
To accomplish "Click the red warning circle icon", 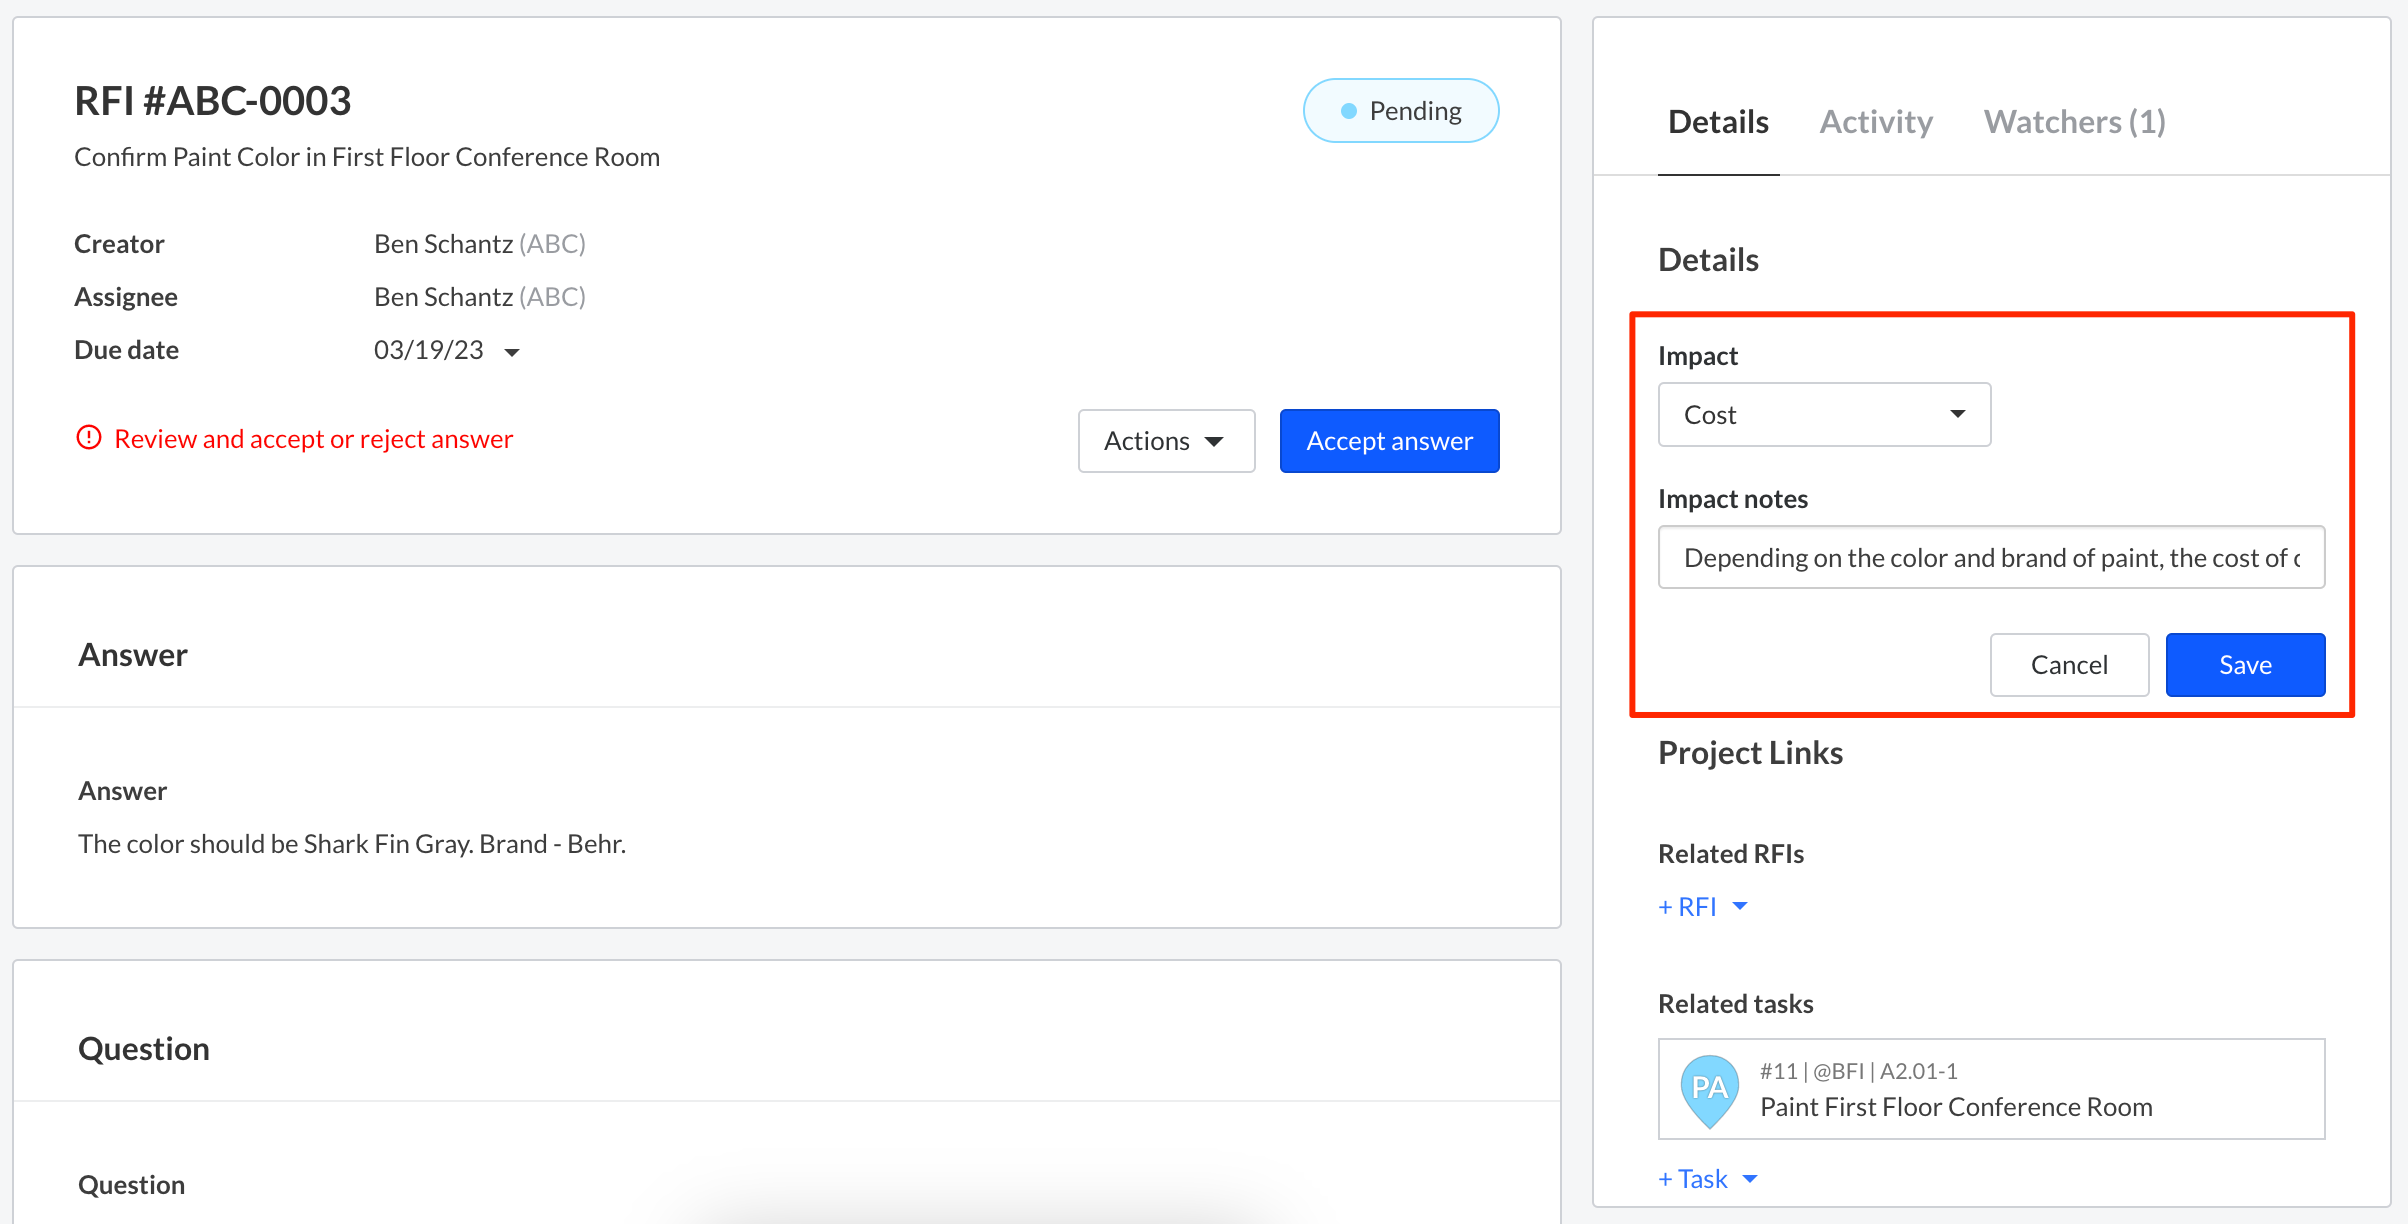I will point(89,438).
